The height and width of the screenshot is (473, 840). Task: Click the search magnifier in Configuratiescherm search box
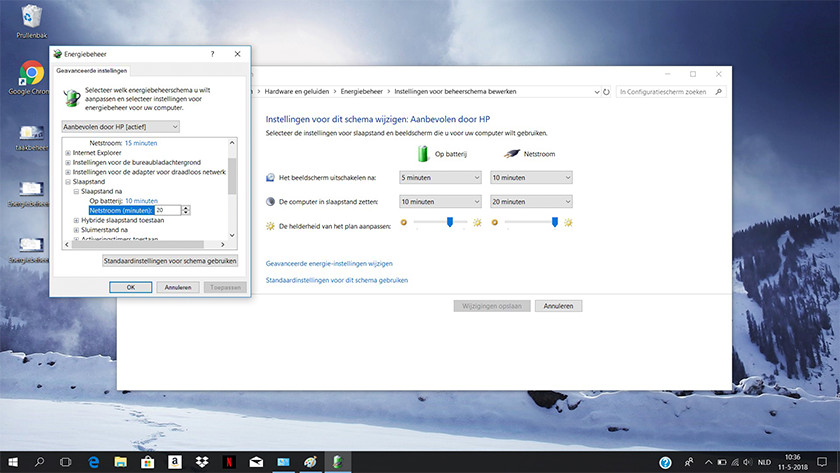tap(719, 92)
